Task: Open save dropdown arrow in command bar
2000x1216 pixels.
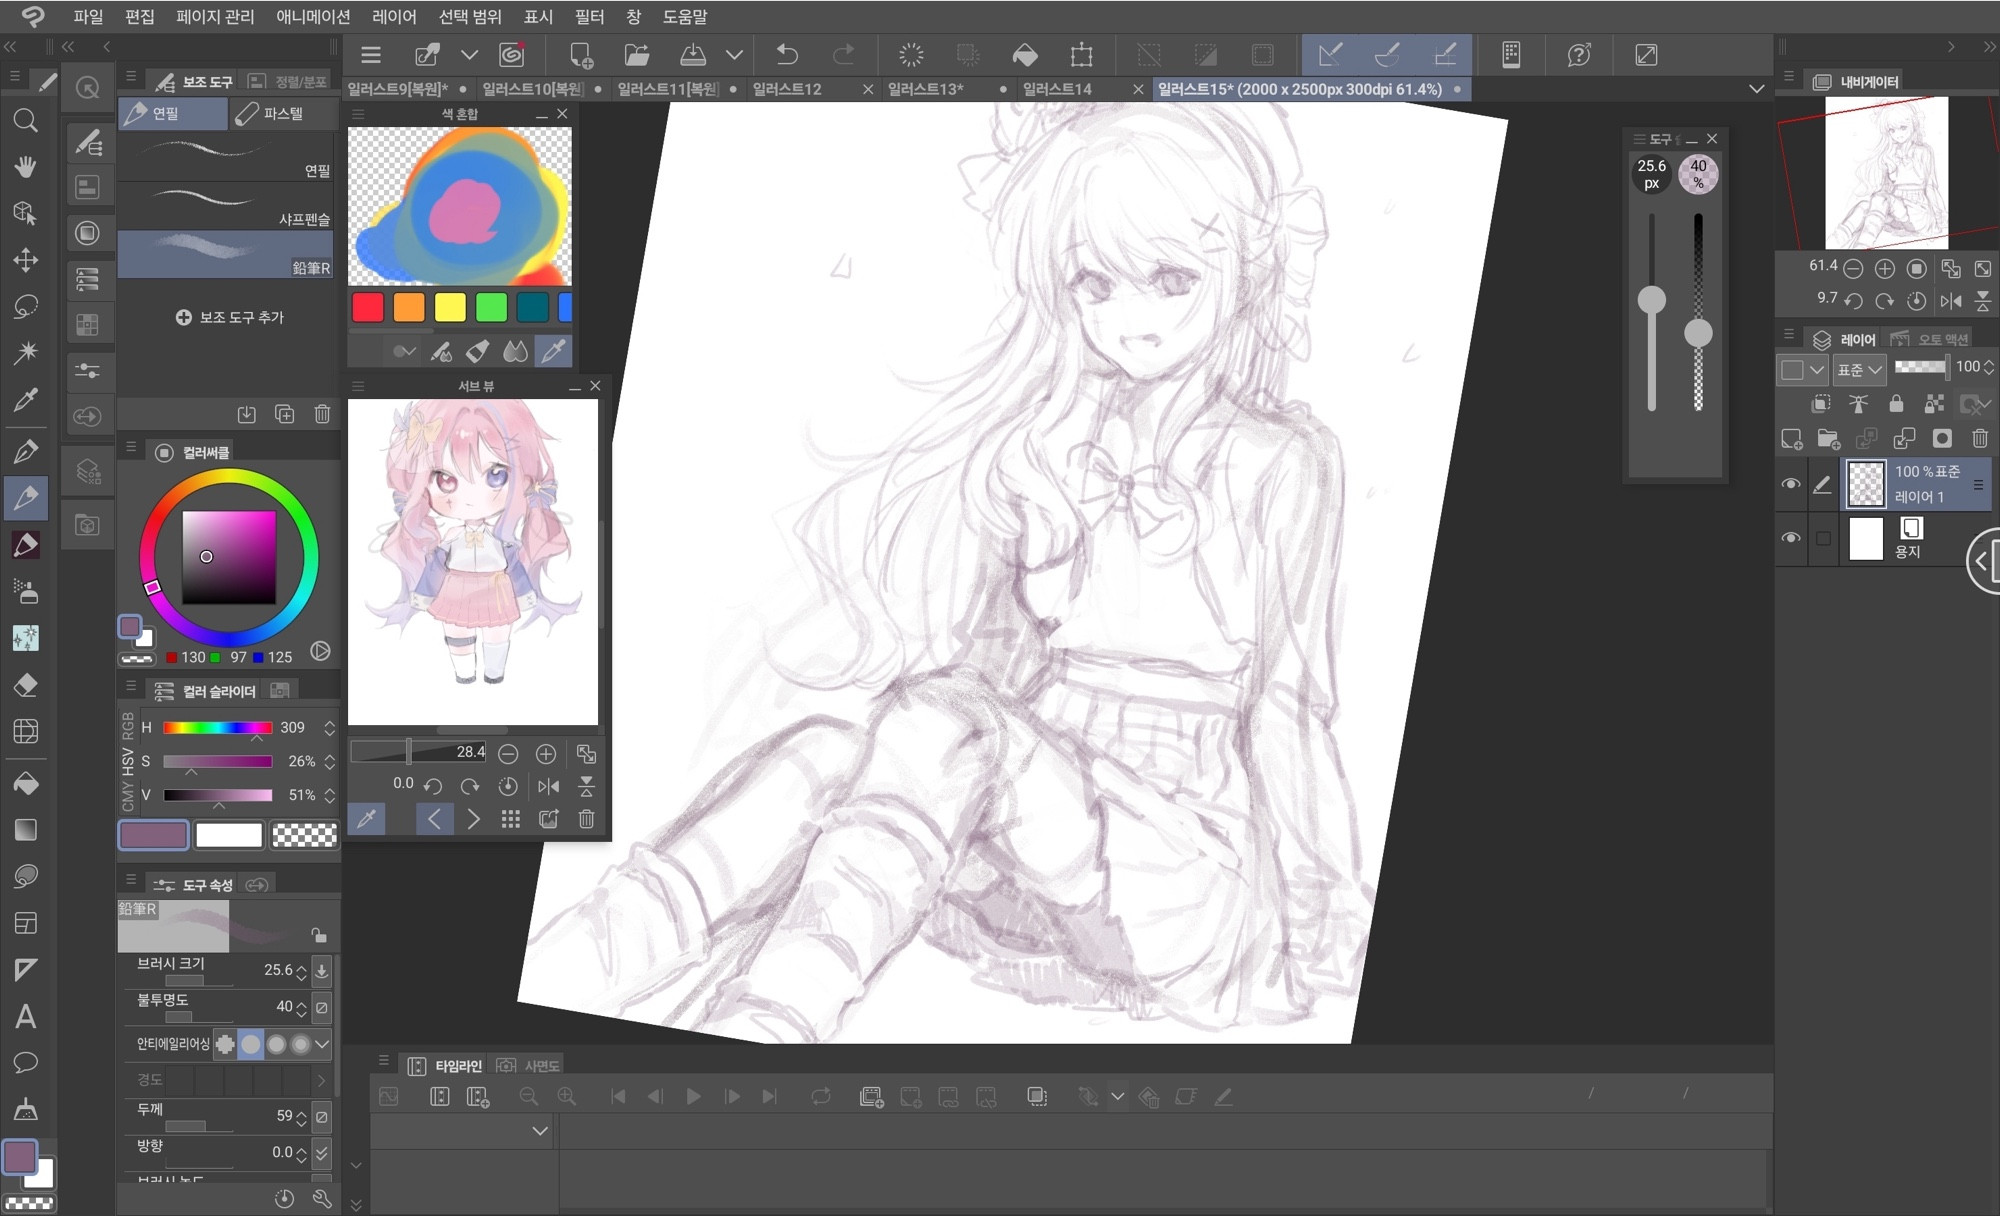Action: pyautogui.click(x=734, y=55)
